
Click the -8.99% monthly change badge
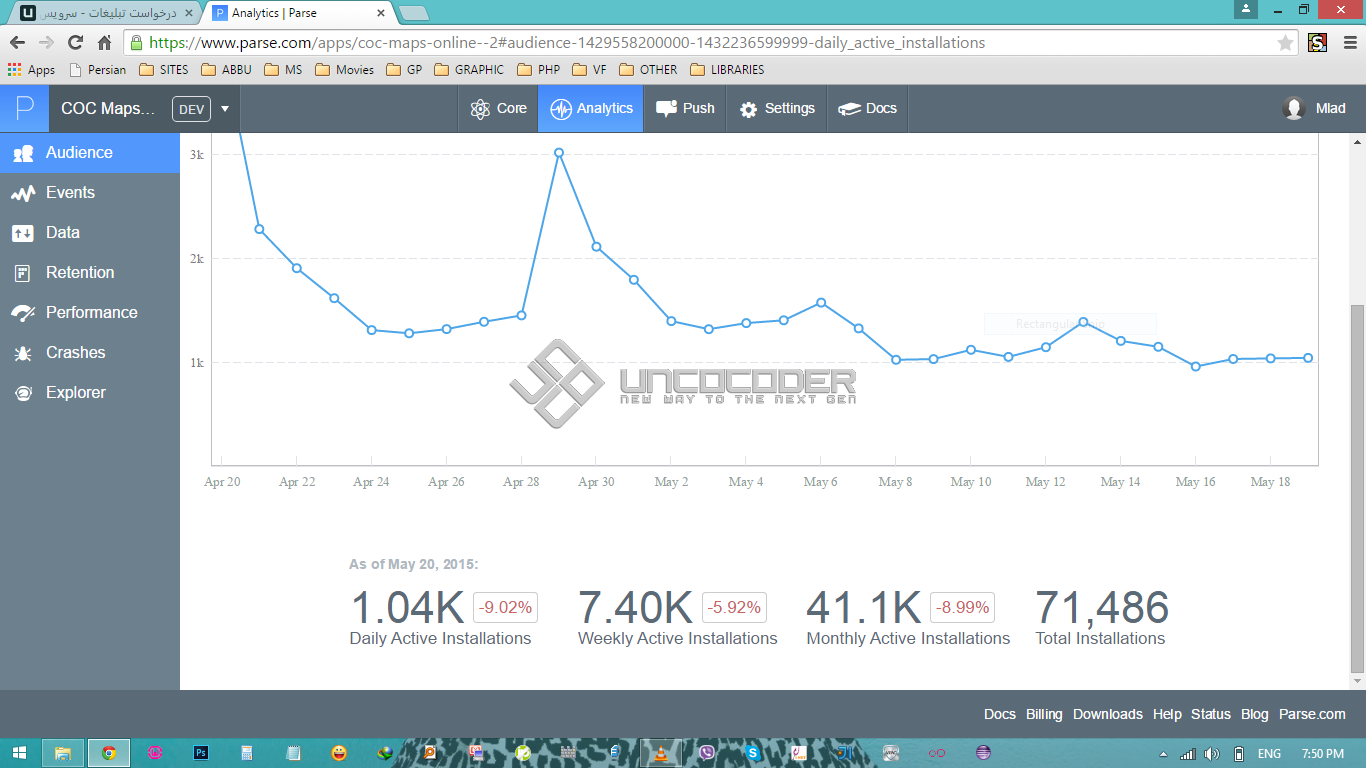tap(962, 607)
